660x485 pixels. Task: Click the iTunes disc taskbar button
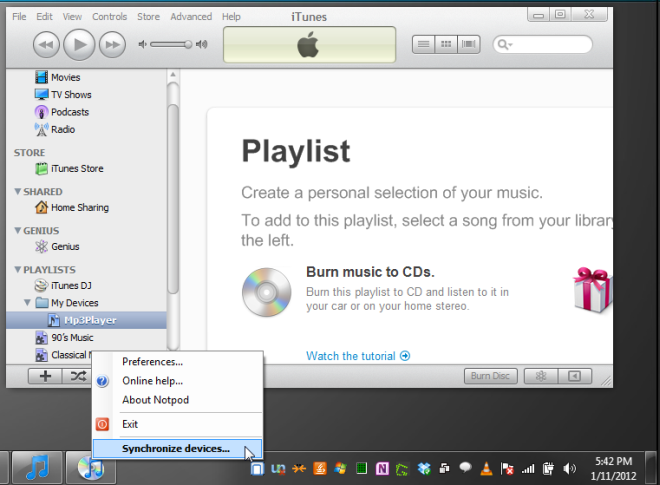(90, 468)
